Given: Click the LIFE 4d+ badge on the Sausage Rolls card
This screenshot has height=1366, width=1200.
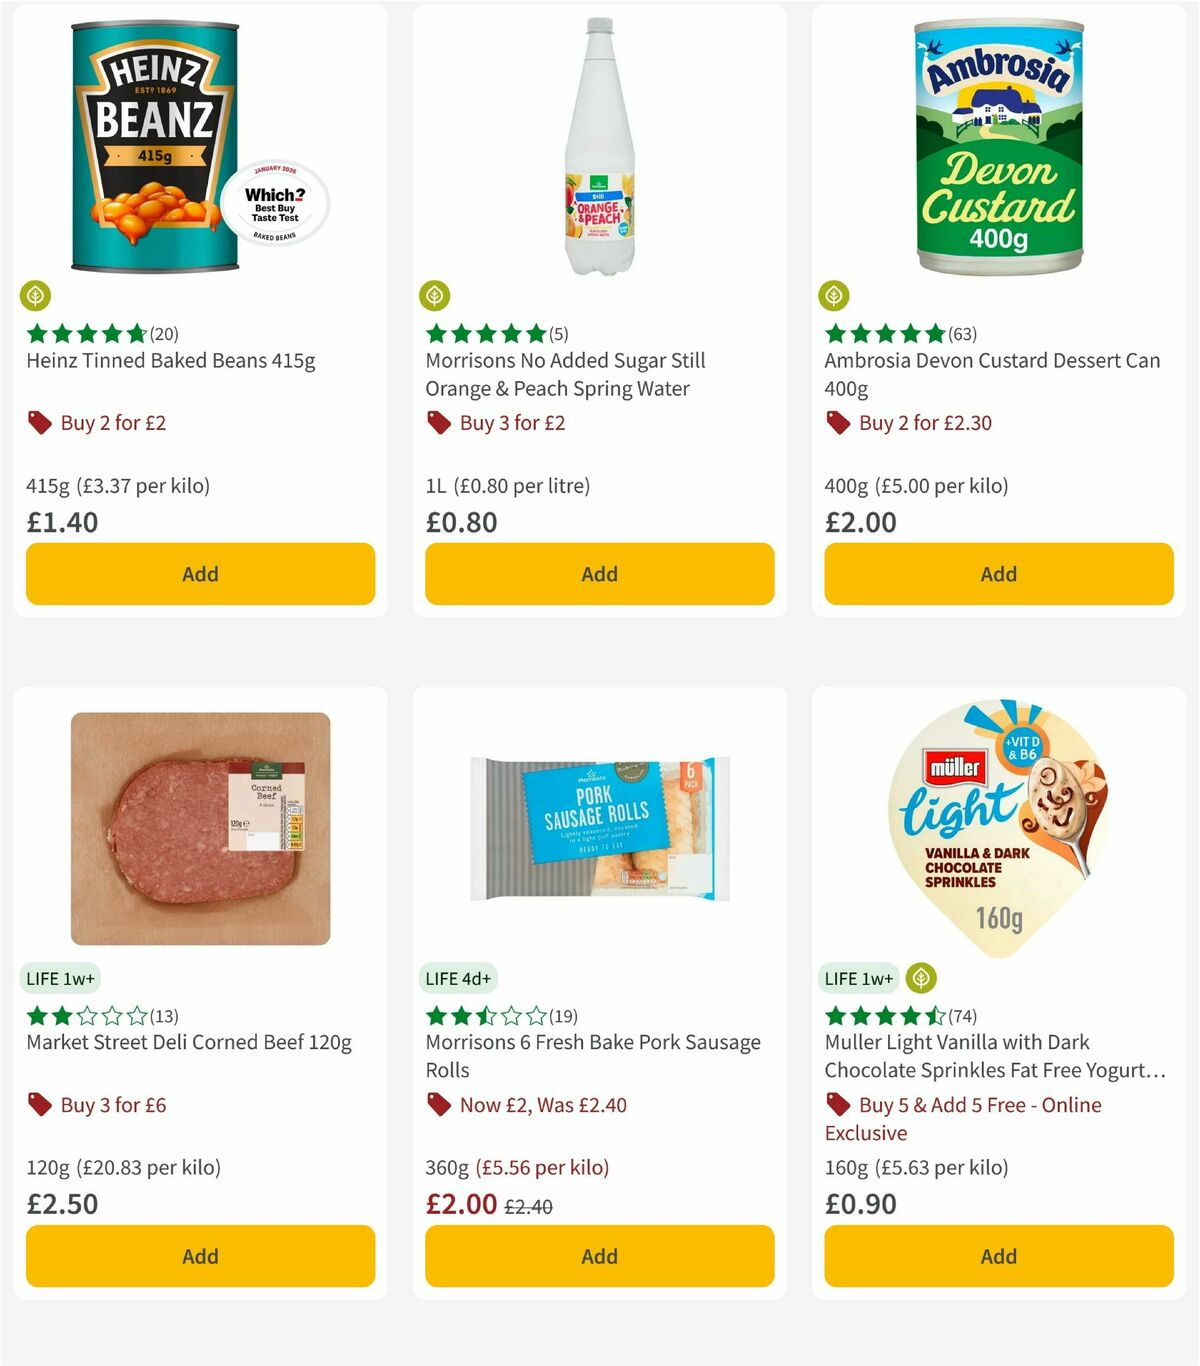Looking at the screenshot, I should coord(458,978).
